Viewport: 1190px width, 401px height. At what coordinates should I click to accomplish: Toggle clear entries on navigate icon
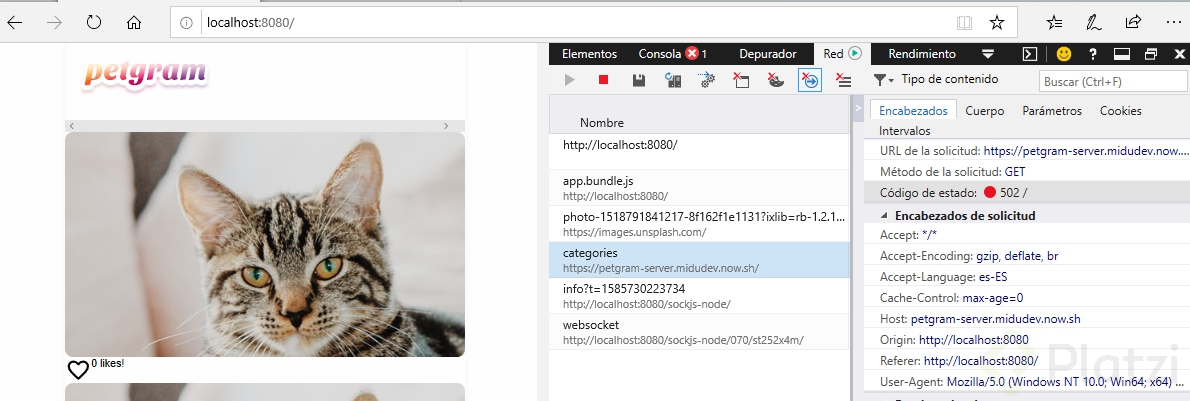pyautogui.click(x=810, y=80)
